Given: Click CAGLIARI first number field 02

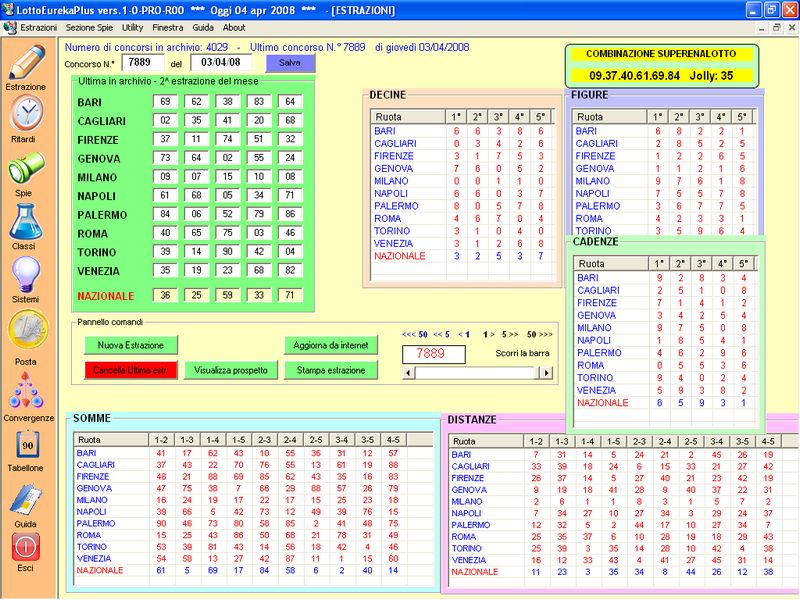Looking at the screenshot, I should (x=165, y=120).
